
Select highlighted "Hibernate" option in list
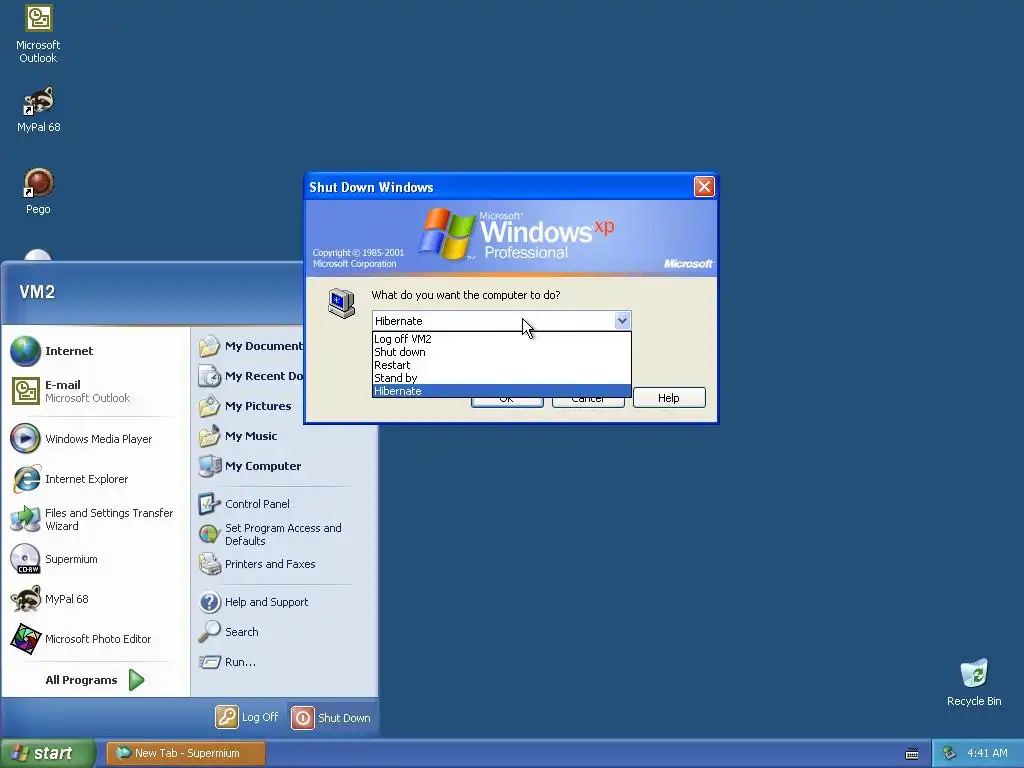(x=502, y=391)
